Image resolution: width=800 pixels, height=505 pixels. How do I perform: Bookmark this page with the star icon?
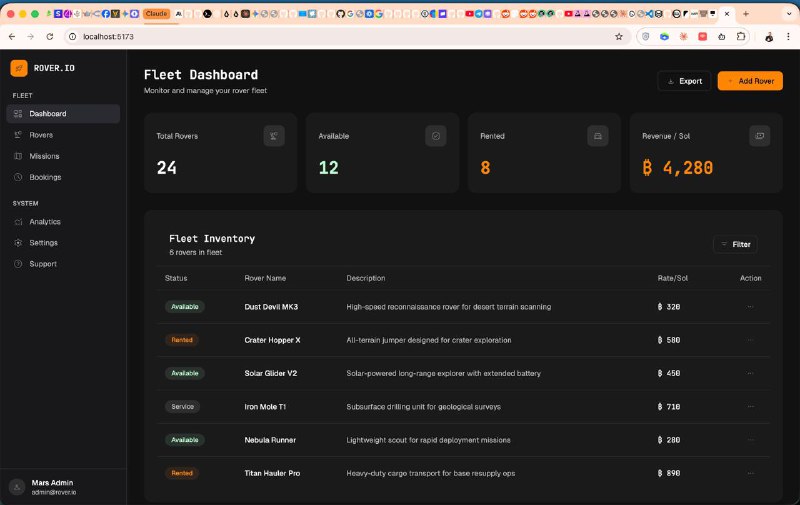tap(619, 36)
